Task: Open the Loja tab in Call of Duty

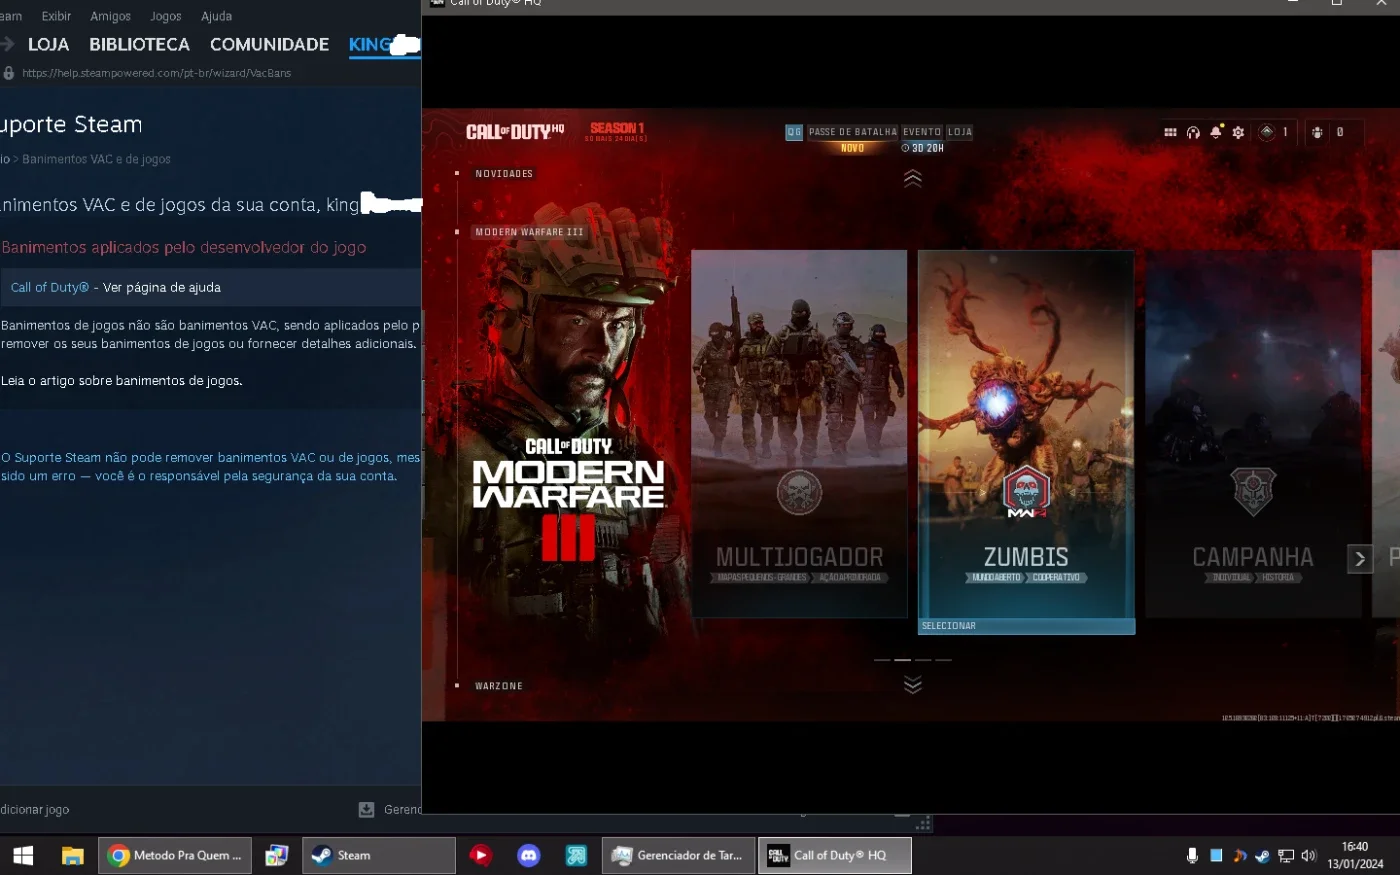Action: click(960, 132)
